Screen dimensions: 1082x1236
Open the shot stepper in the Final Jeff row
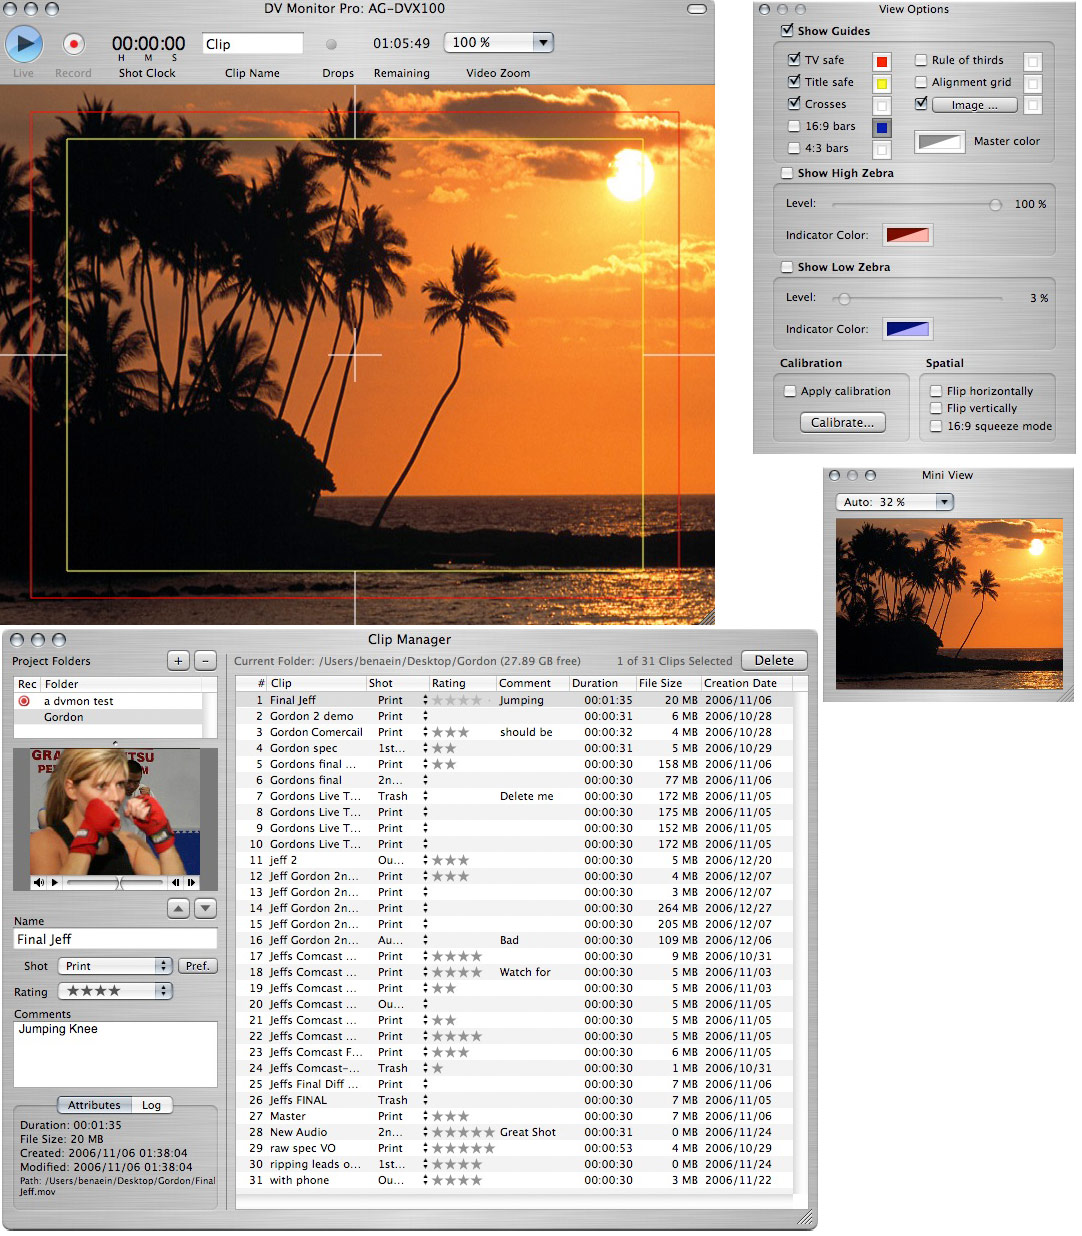(425, 700)
